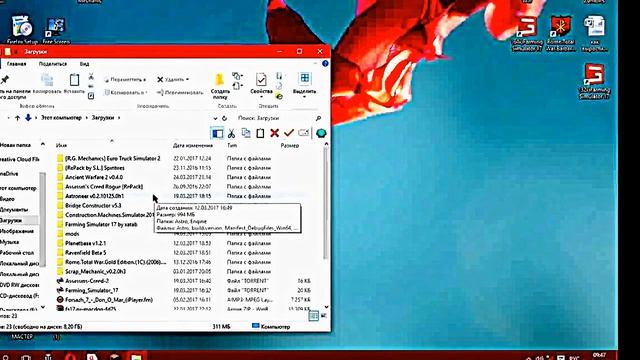This screenshot has height=360, width=640.
Task: Switch to the Home ribbon tab
Action: point(16,64)
